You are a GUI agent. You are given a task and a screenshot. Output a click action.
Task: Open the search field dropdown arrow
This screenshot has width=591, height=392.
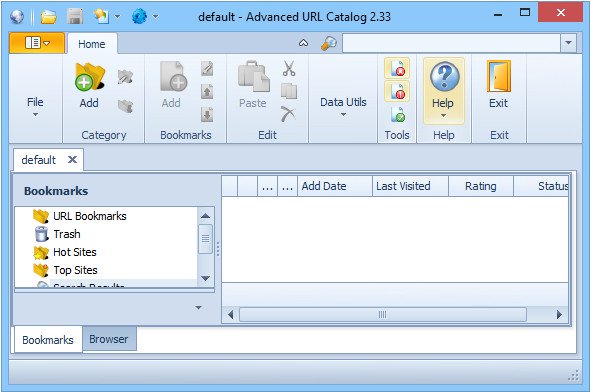pos(568,43)
